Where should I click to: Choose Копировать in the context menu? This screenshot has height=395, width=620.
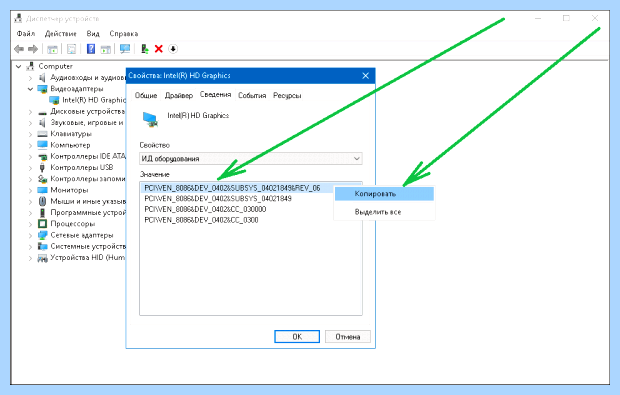(x=384, y=194)
